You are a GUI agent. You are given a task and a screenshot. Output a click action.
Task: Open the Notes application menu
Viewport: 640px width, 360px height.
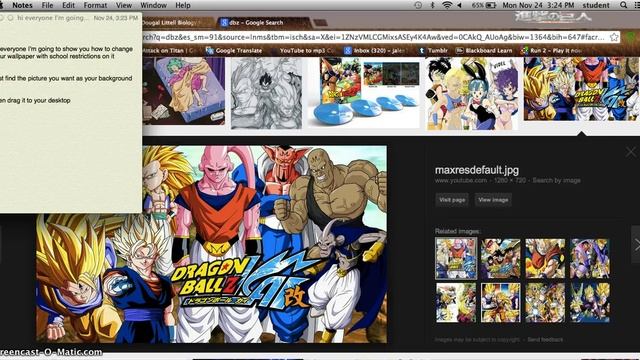(x=22, y=5)
